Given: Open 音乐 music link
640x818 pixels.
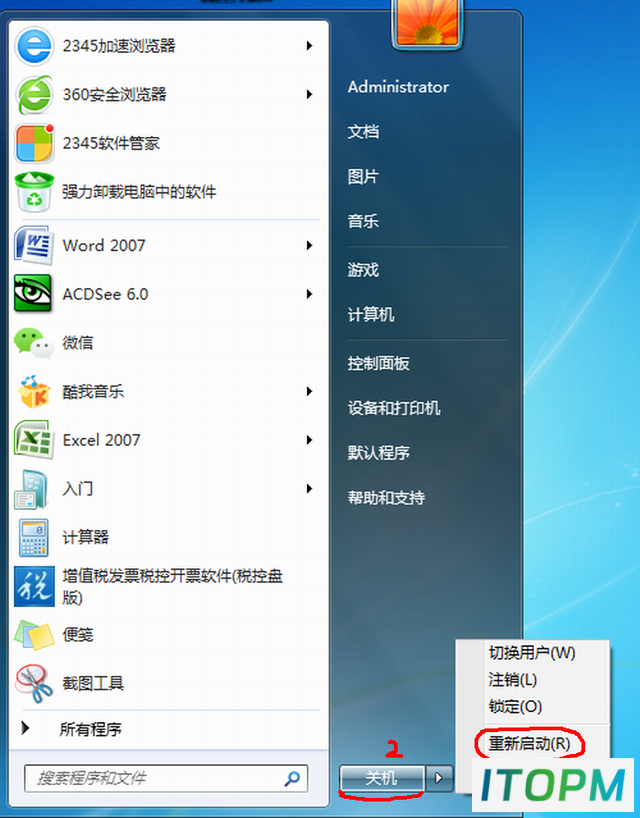Looking at the screenshot, I should tap(363, 221).
